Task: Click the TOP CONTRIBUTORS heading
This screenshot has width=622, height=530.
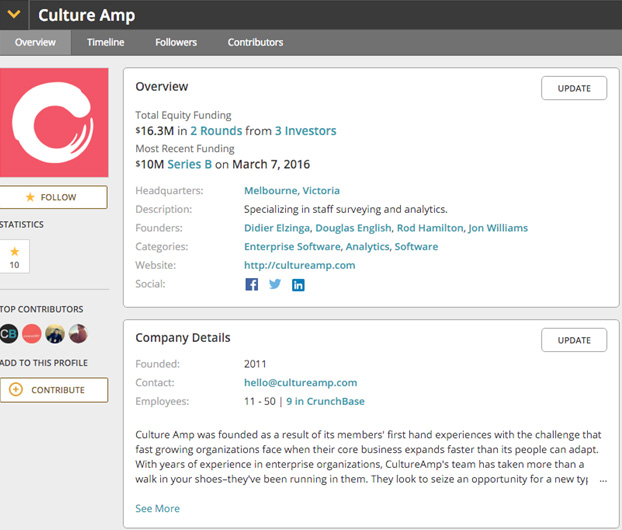Action: (x=42, y=309)
